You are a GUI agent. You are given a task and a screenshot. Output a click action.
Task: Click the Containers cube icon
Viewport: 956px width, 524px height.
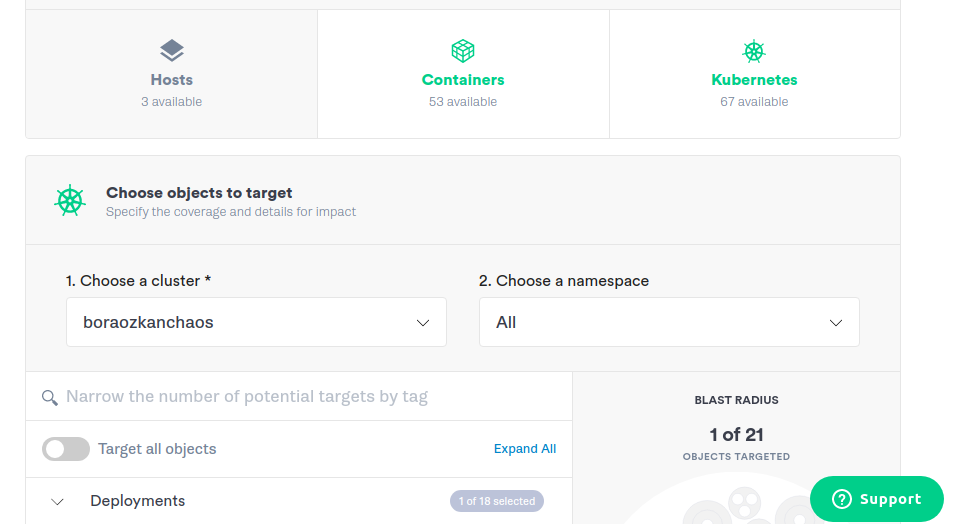click(x=463, y=50)
